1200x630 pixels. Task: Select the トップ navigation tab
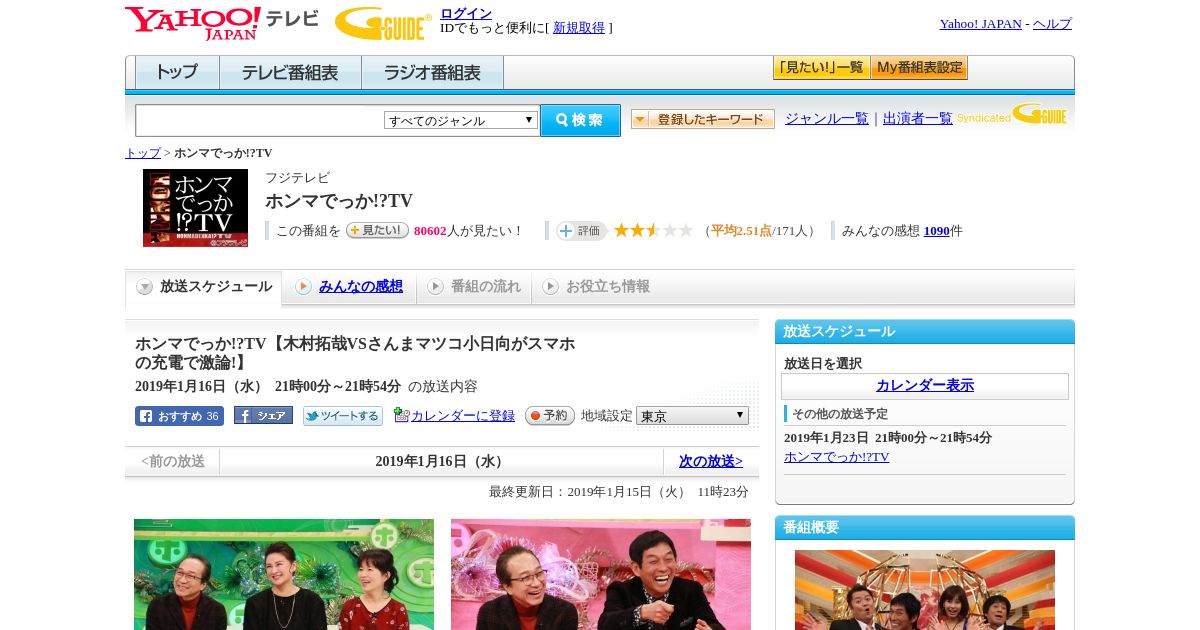177,73
